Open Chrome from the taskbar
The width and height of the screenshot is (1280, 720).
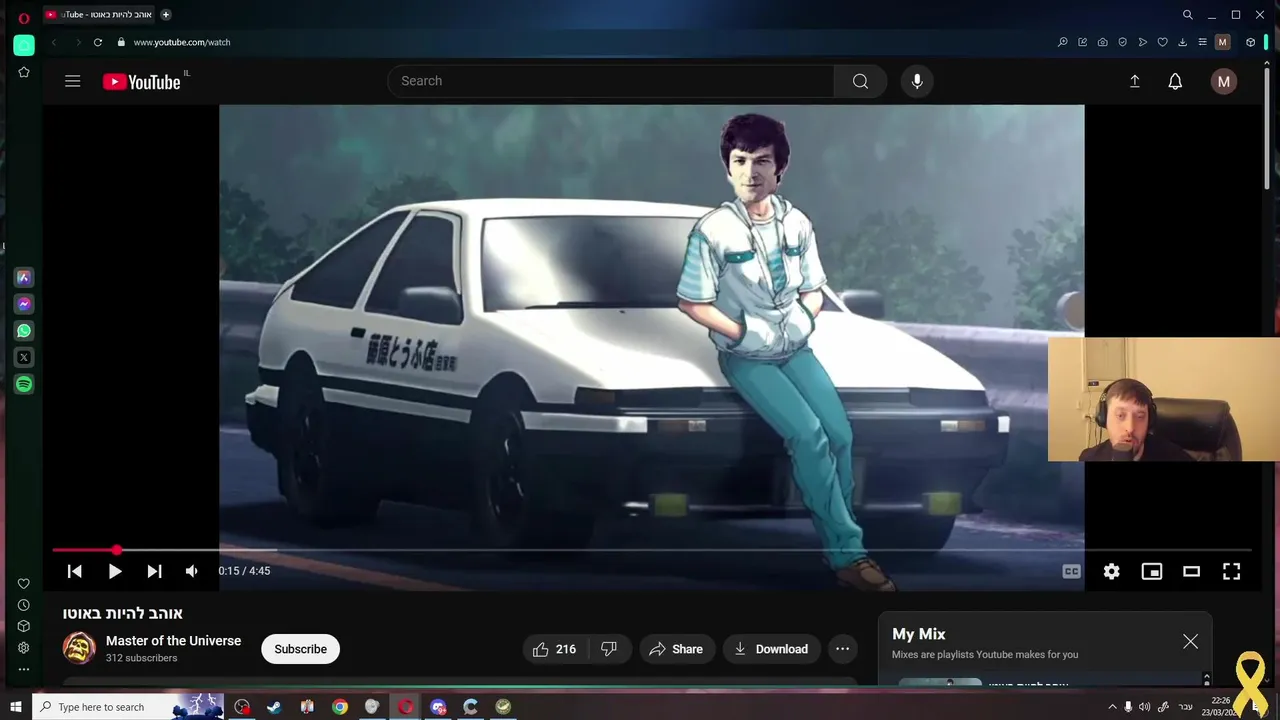click(x=340, y=707)
